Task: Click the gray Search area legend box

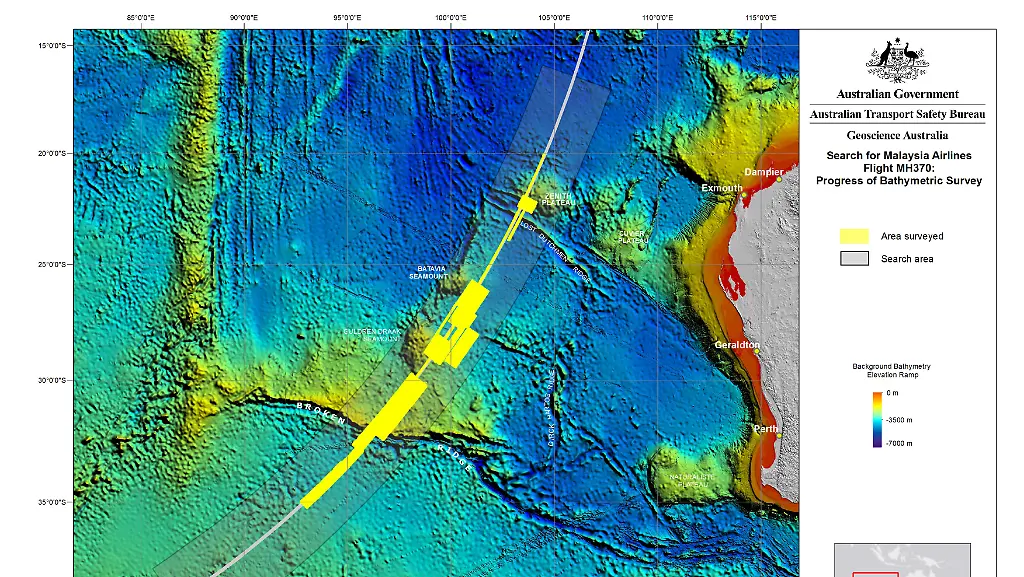Action: [x=853, y=258]
